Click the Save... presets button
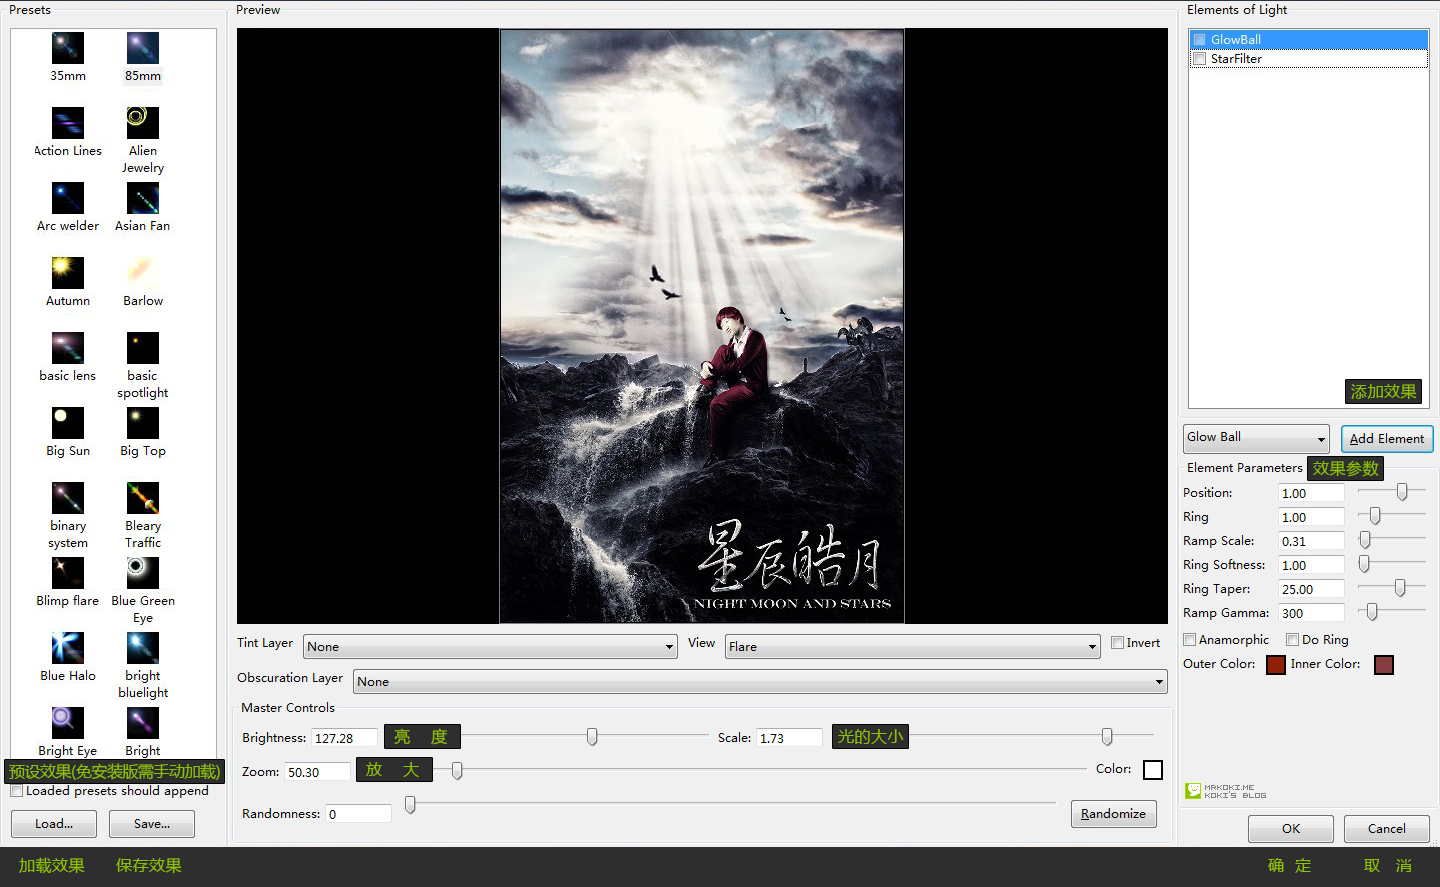This screenshot has height=887, width=1440. [152, 824]
